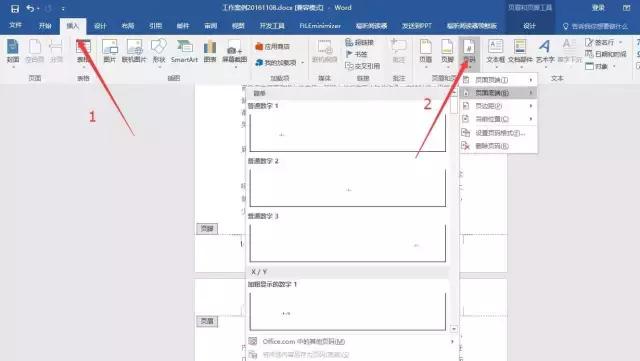Screen dimensions: 640x361
Task: Insert a chart (图表)
Action: coord(210,51)
